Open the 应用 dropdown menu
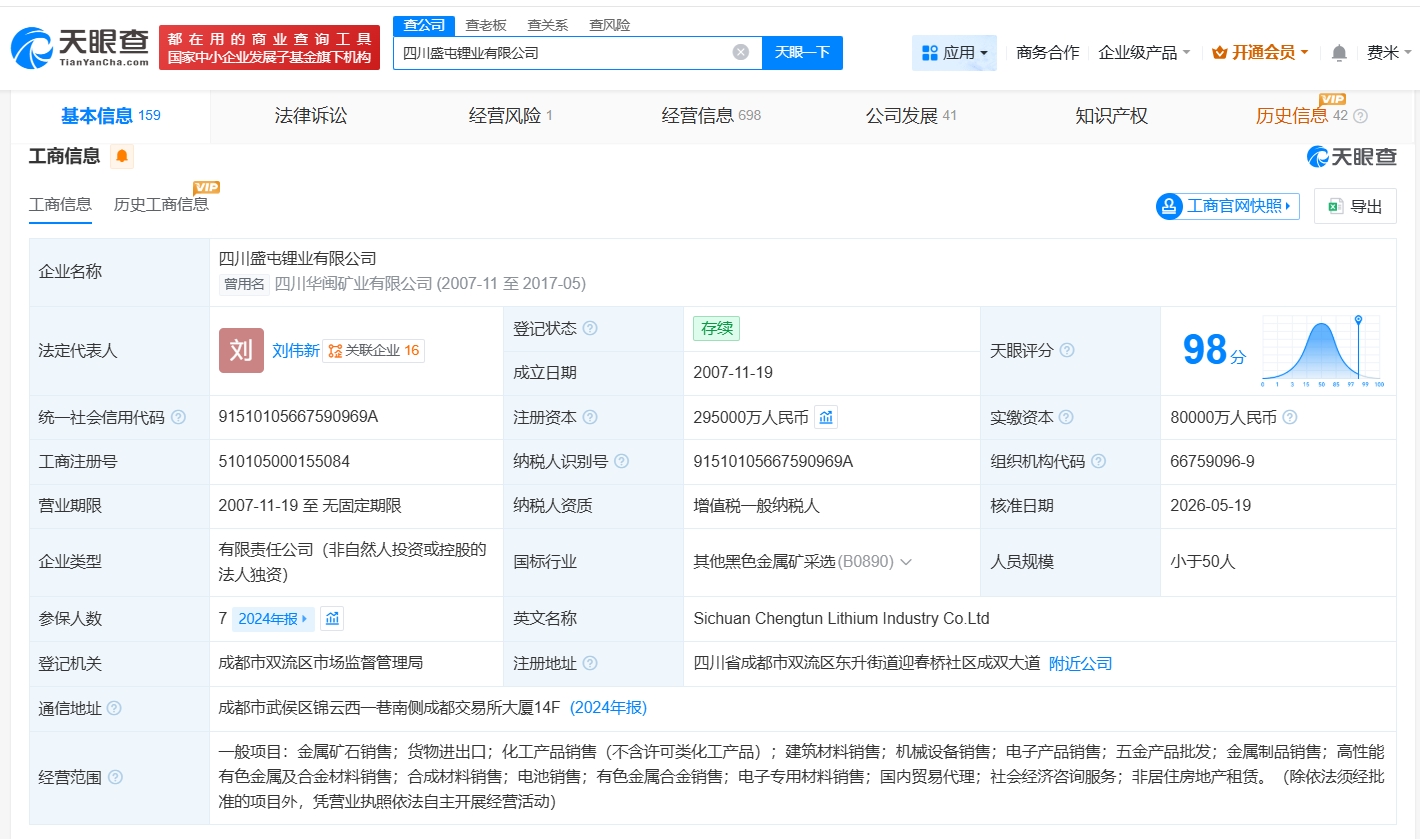 tap(954, 53)
